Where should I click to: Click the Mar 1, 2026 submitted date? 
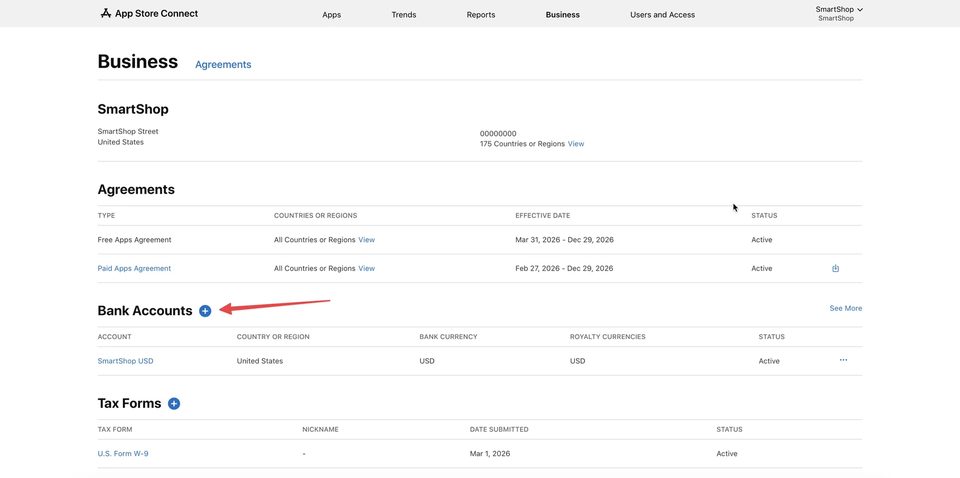tap(490, 454)
